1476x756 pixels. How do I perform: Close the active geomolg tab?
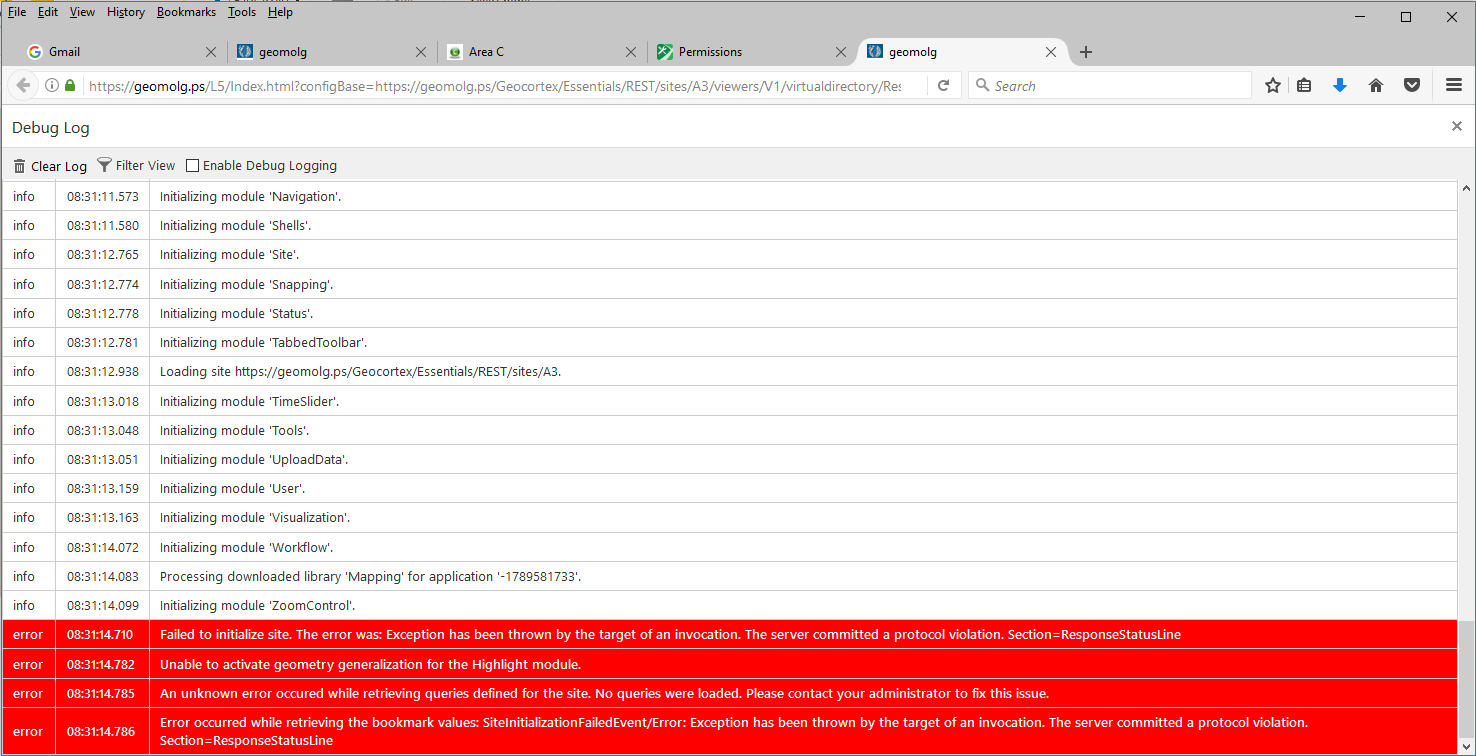tap(1051, 52)
